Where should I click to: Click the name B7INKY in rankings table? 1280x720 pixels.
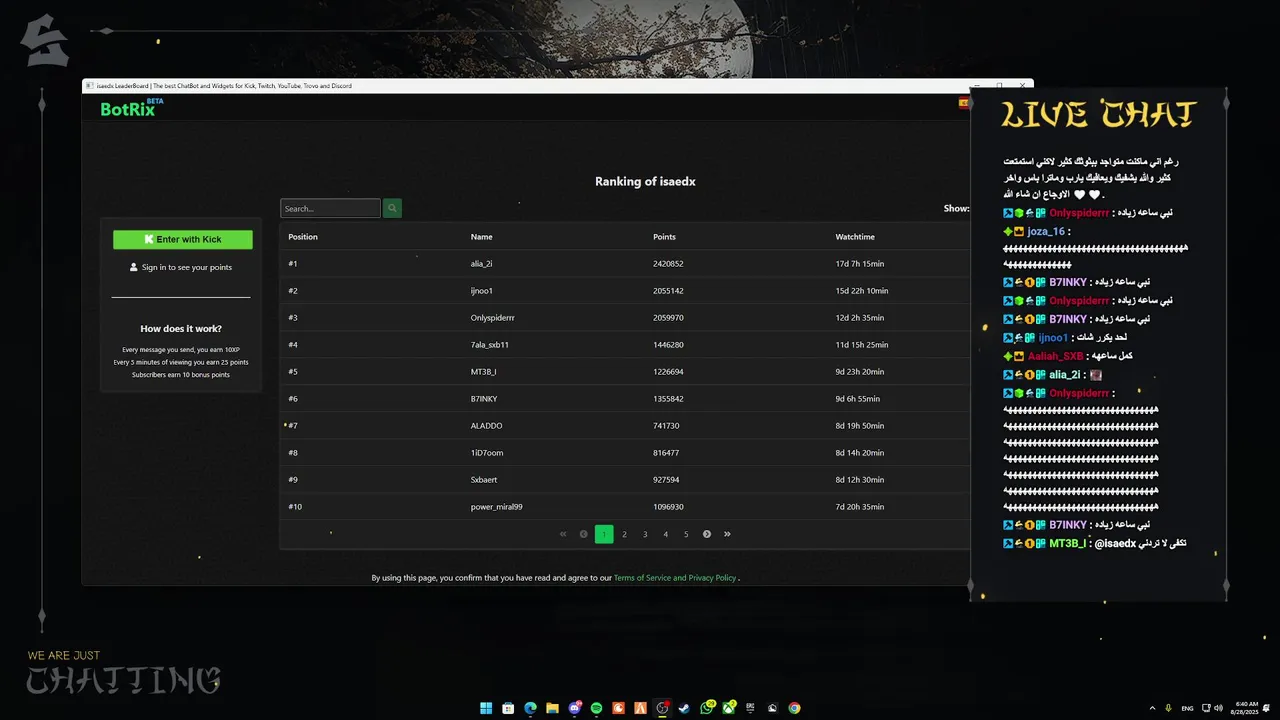pos(484,399)
